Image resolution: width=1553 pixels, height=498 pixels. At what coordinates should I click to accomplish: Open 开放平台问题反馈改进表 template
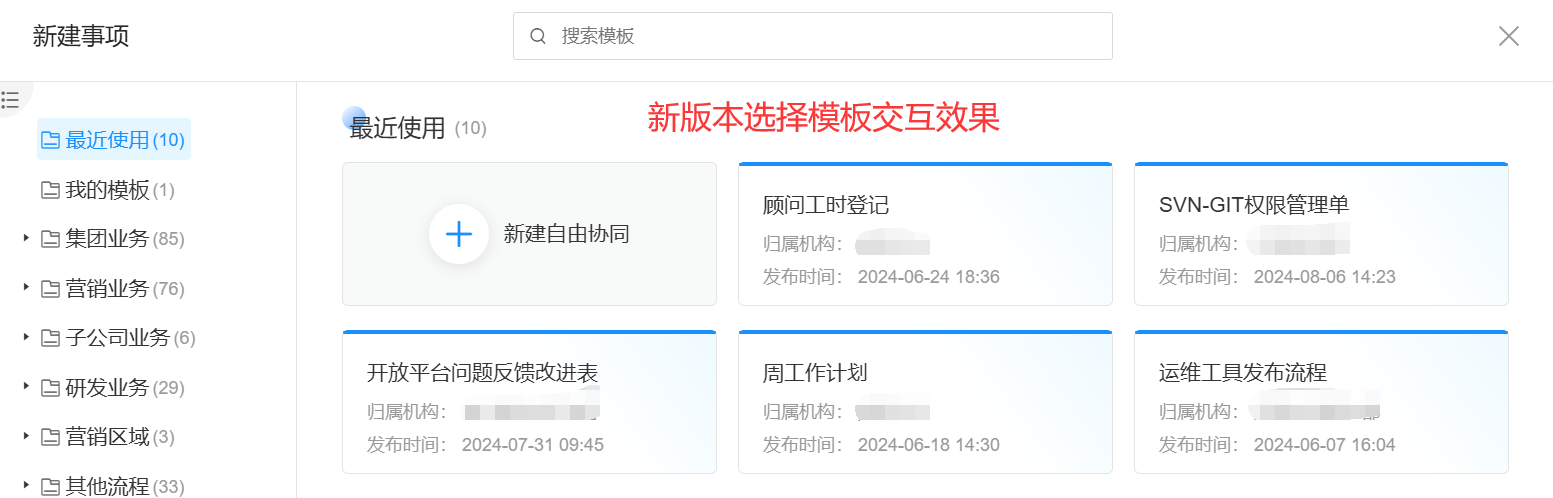[529, 402]
